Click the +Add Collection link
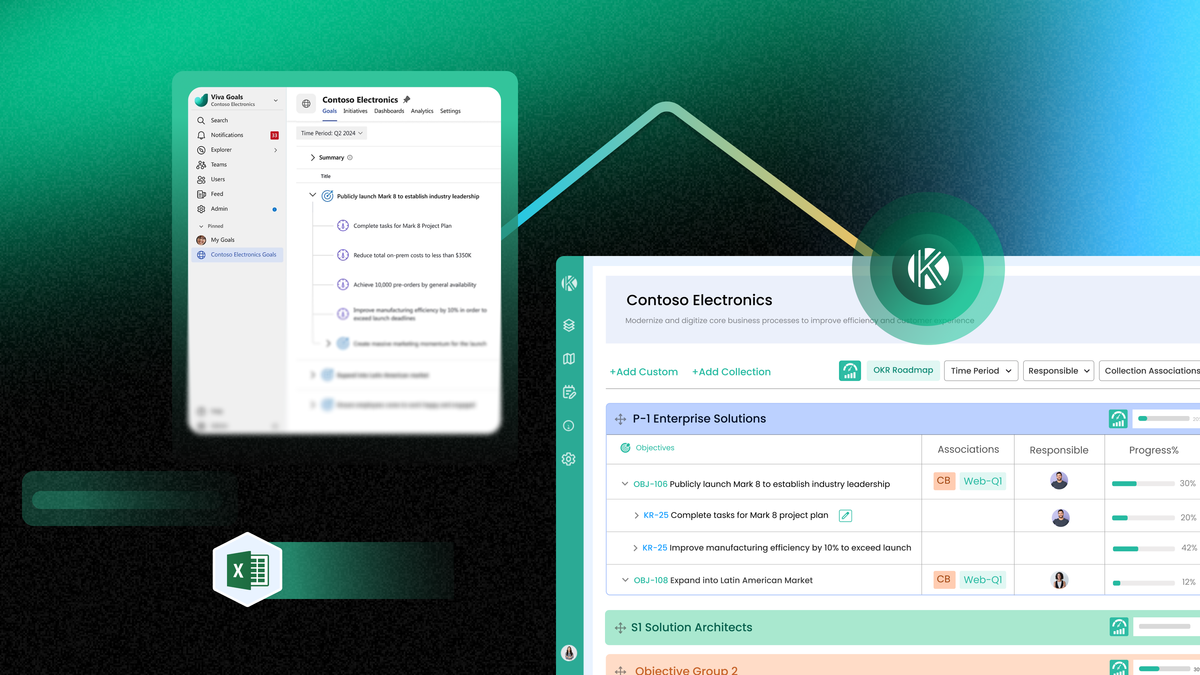 731,372
